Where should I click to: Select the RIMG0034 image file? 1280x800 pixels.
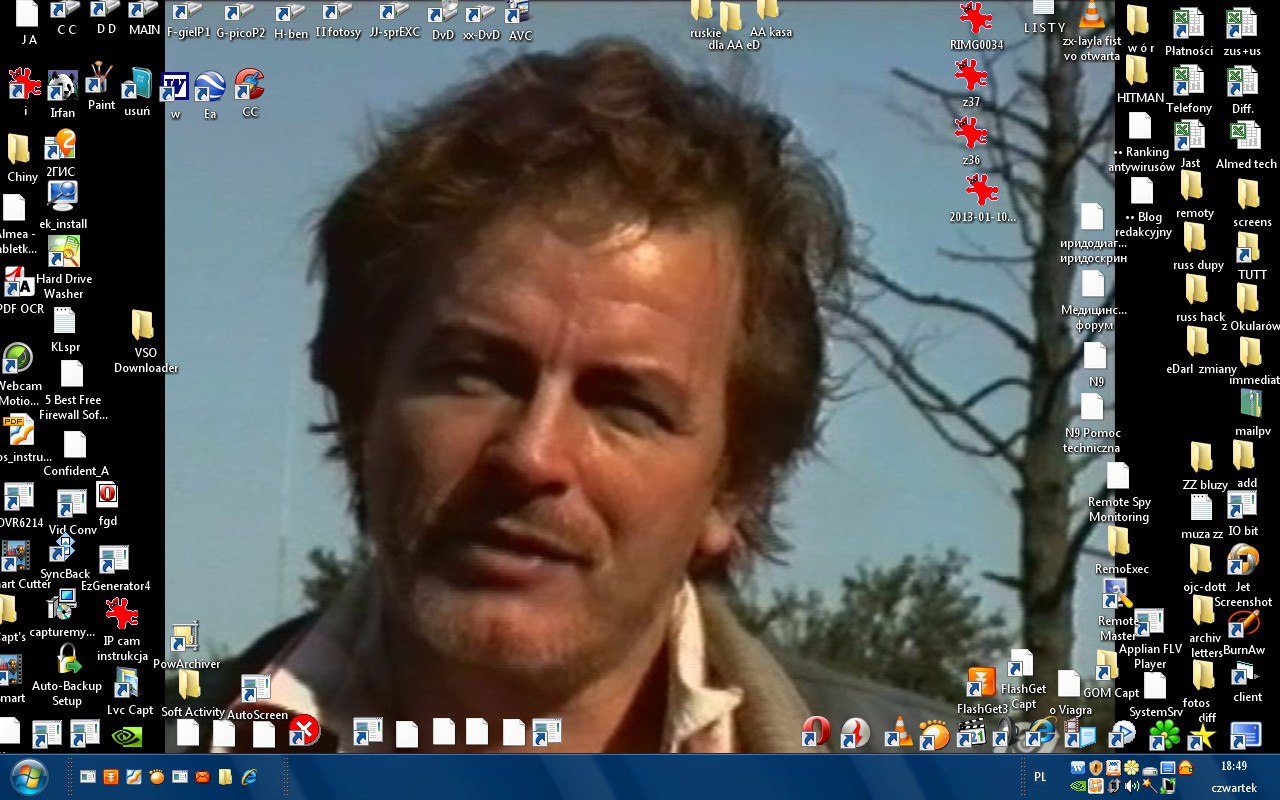click(x=975, y=18)
